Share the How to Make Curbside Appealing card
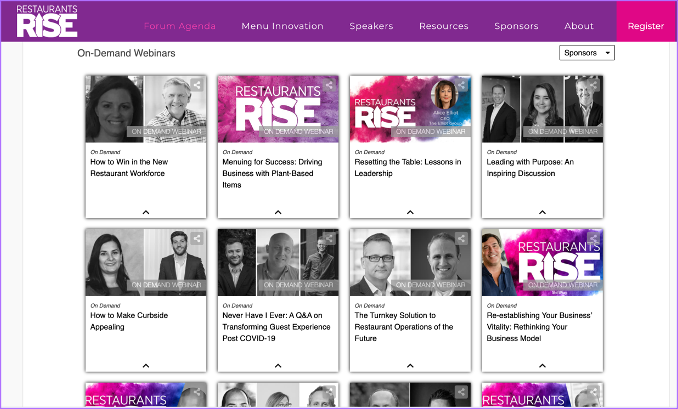This screenshot has height=409, width=678. point(197,238)
